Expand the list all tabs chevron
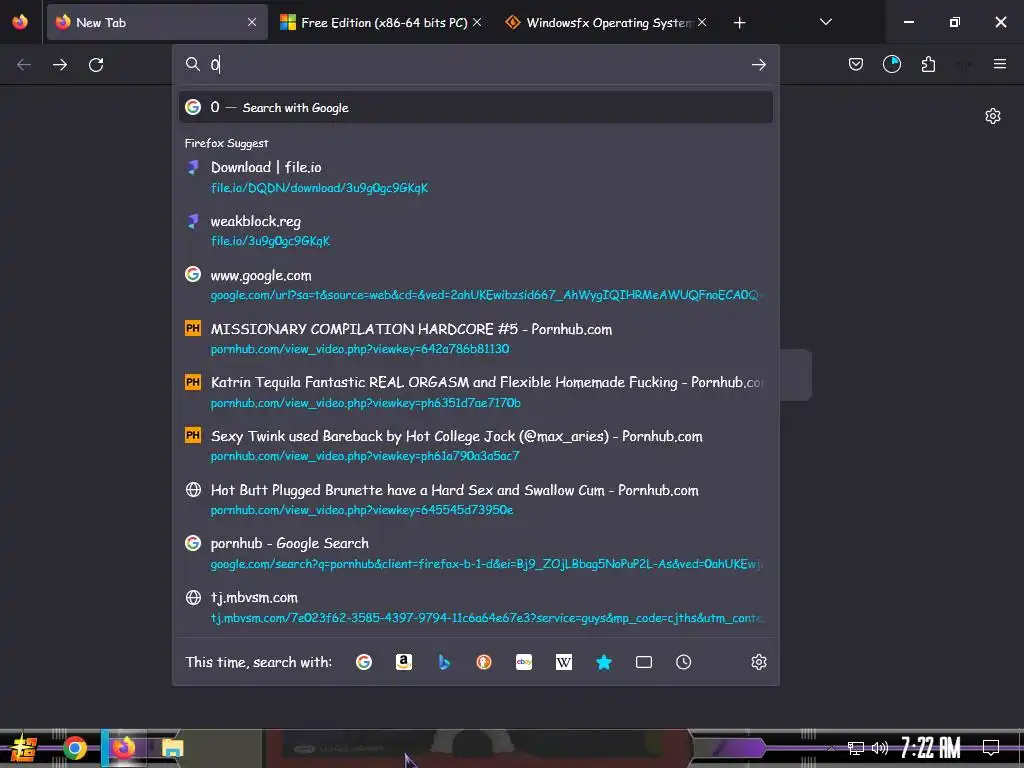 tap(825, 22)
